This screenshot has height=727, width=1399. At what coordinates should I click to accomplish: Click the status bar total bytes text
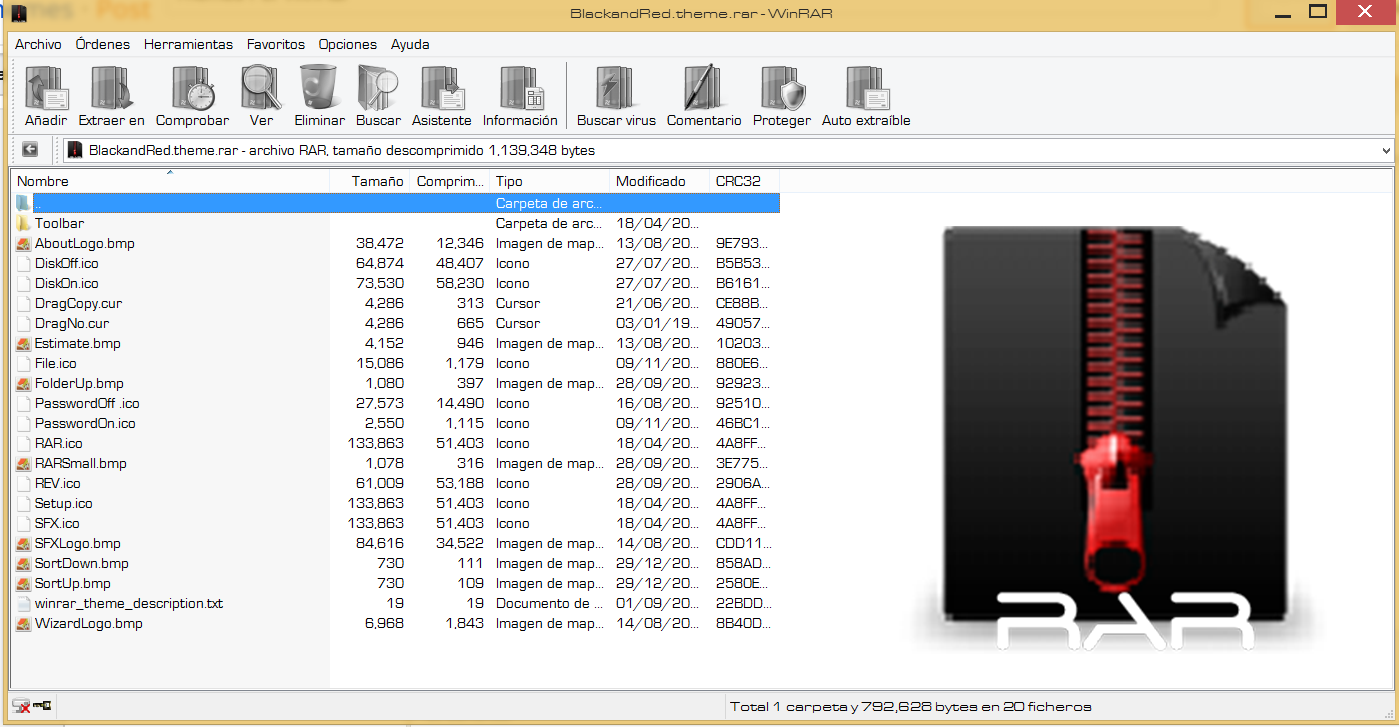click(x=910, y=706)
